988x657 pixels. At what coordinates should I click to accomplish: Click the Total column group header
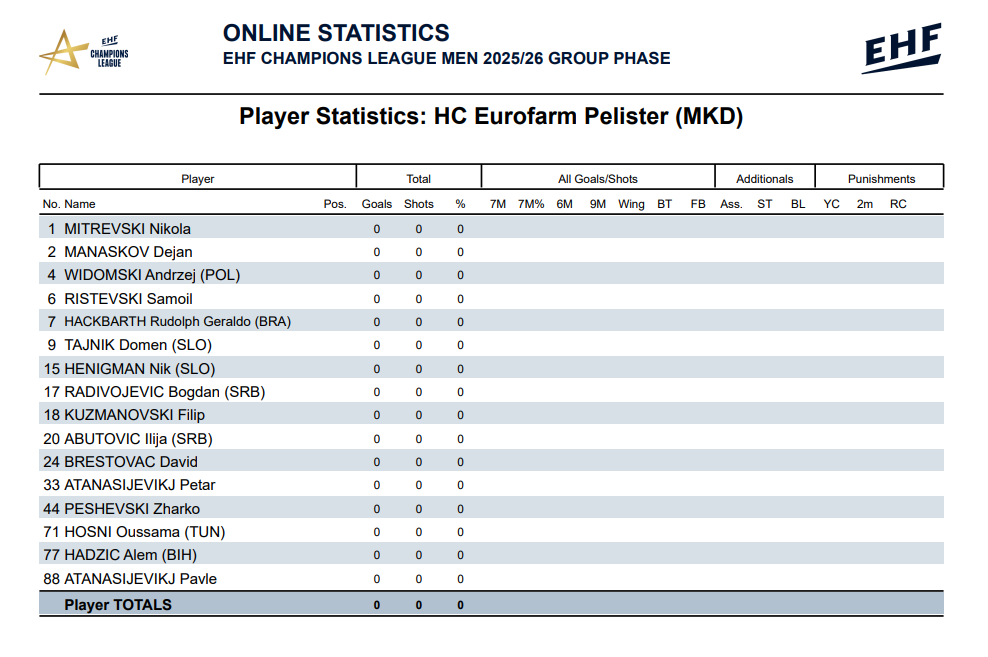pos(418,179)
